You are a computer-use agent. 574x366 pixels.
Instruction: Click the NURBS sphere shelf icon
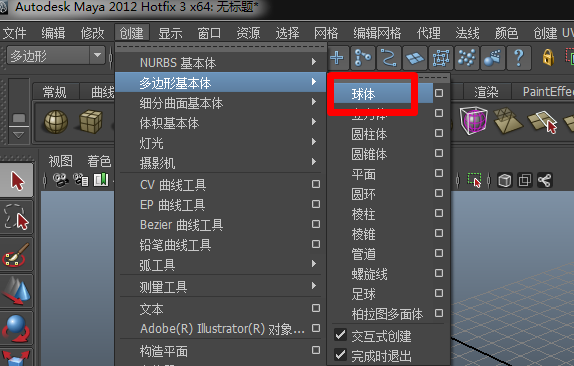point(56,122)
